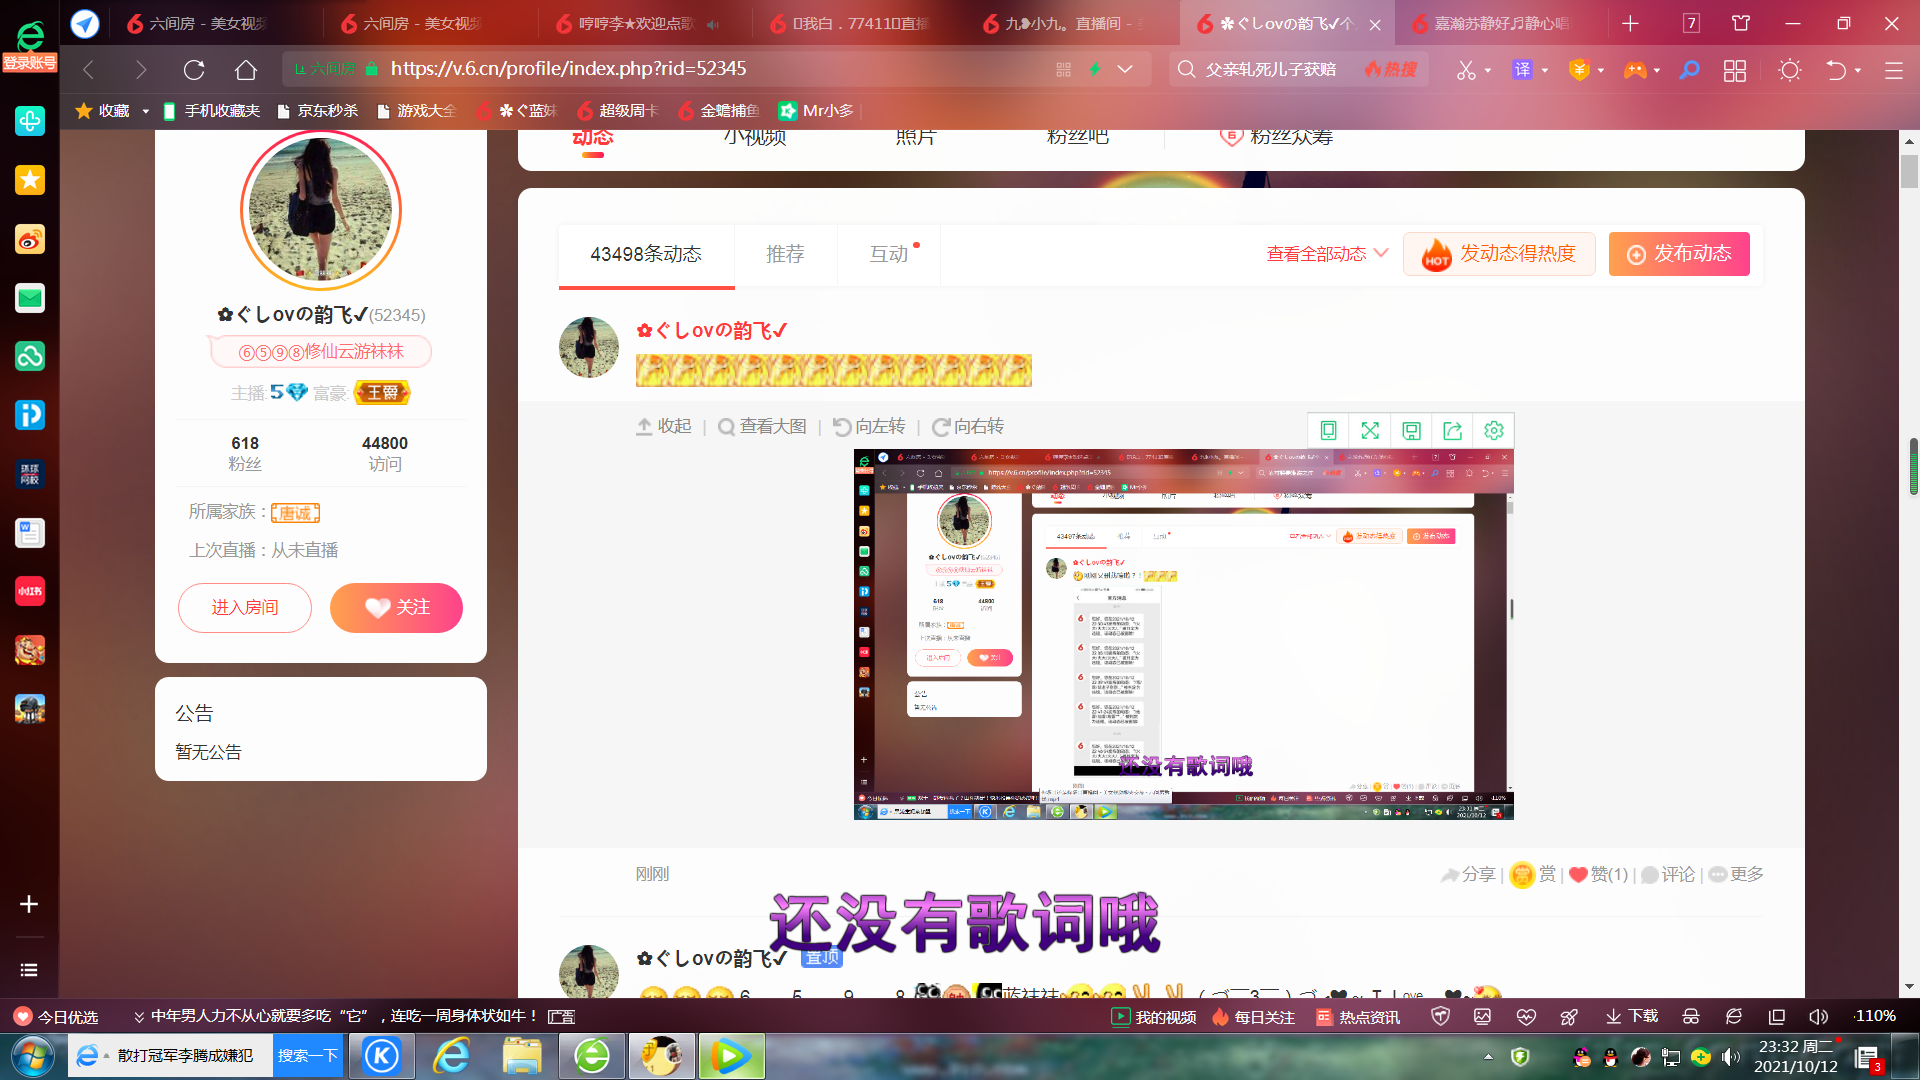1920x1080 pixels.
Task: Click the profile avatar photo in sidebar card
Action: 321,210
